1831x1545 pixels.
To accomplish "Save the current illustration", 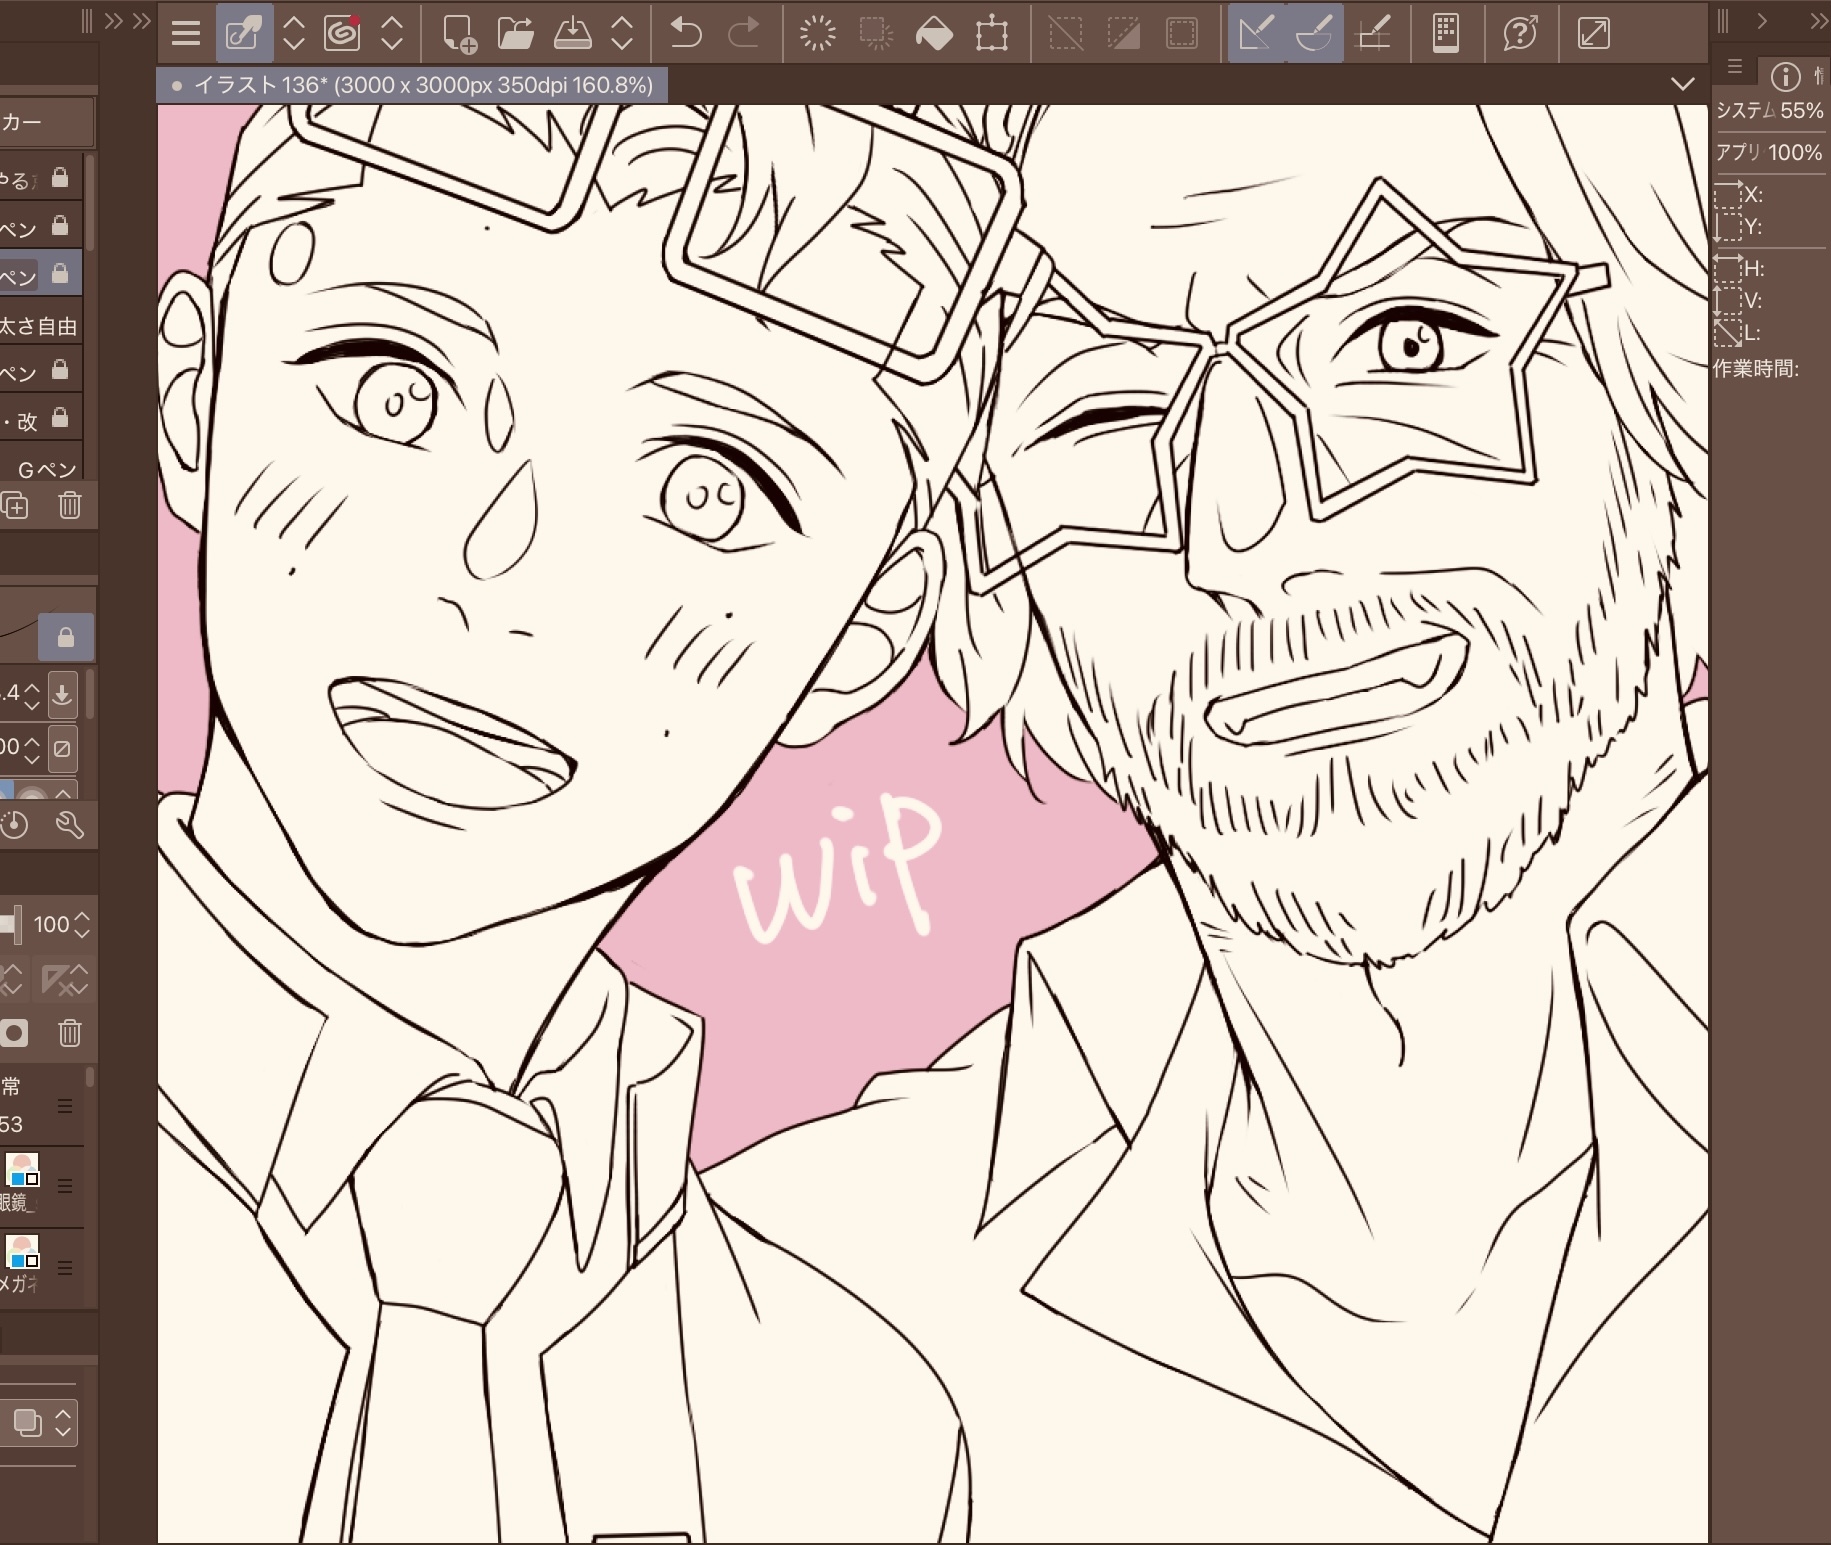I will pyautogui.click(x=572, y=33).
